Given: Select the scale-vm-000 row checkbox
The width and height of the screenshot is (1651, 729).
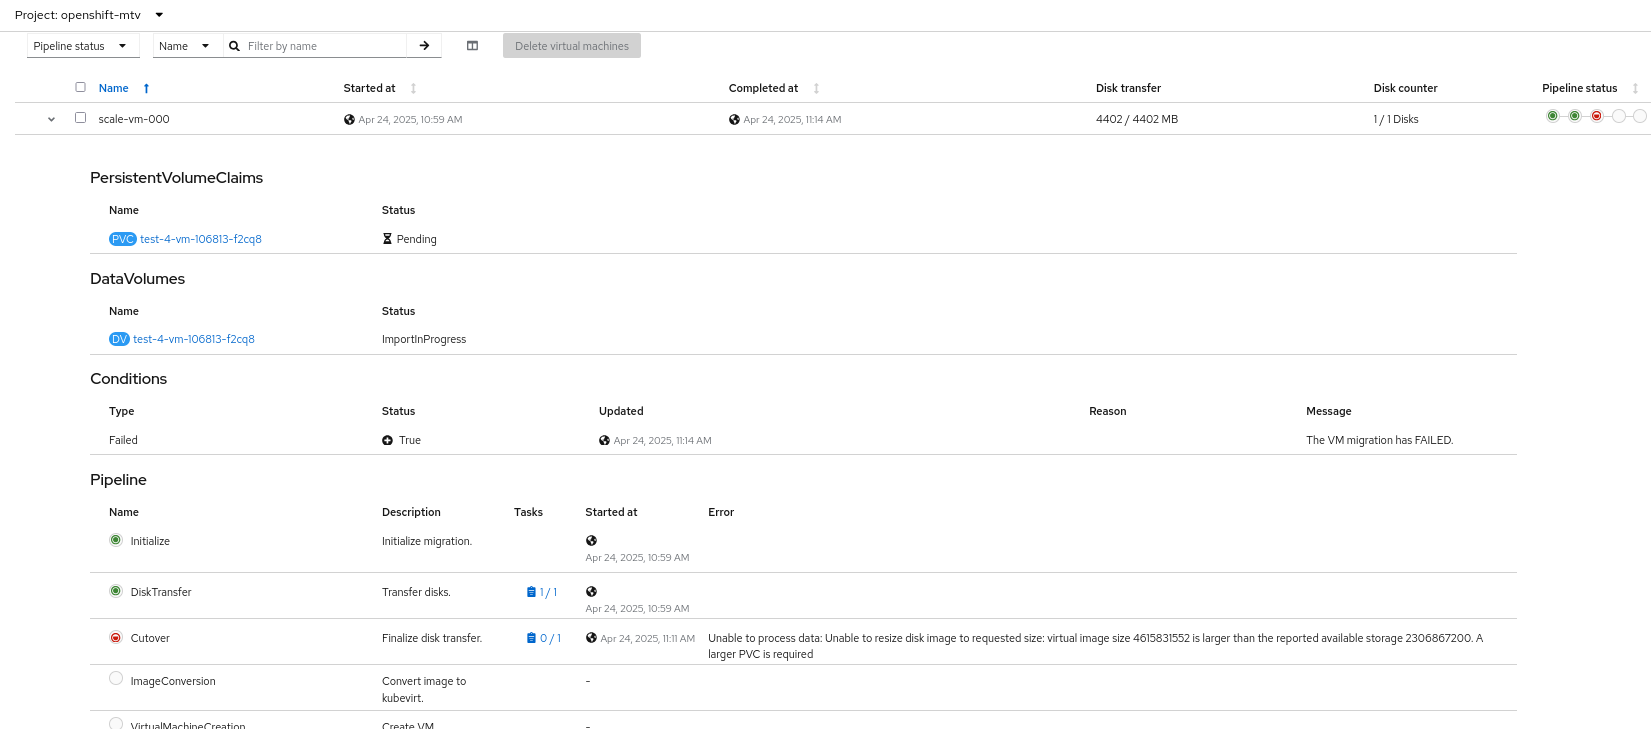Looking at the screenshot, I should pyautogui.click(x=81, y=118).
